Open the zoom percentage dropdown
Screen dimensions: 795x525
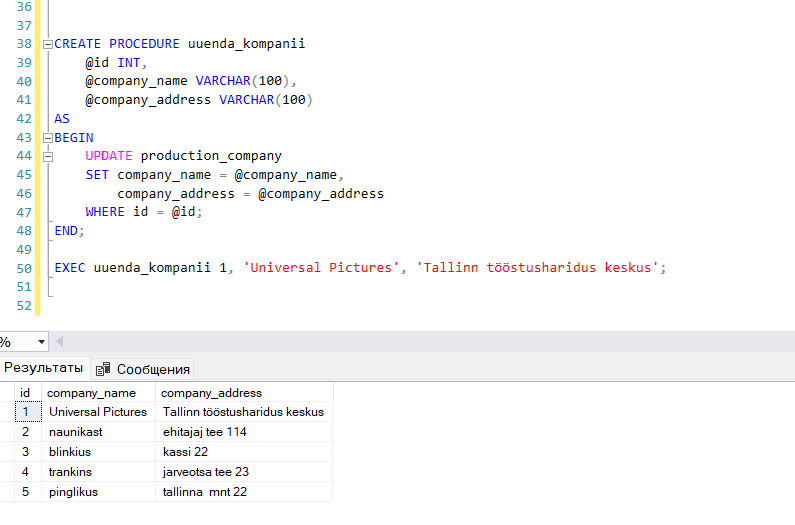(42, 342)
